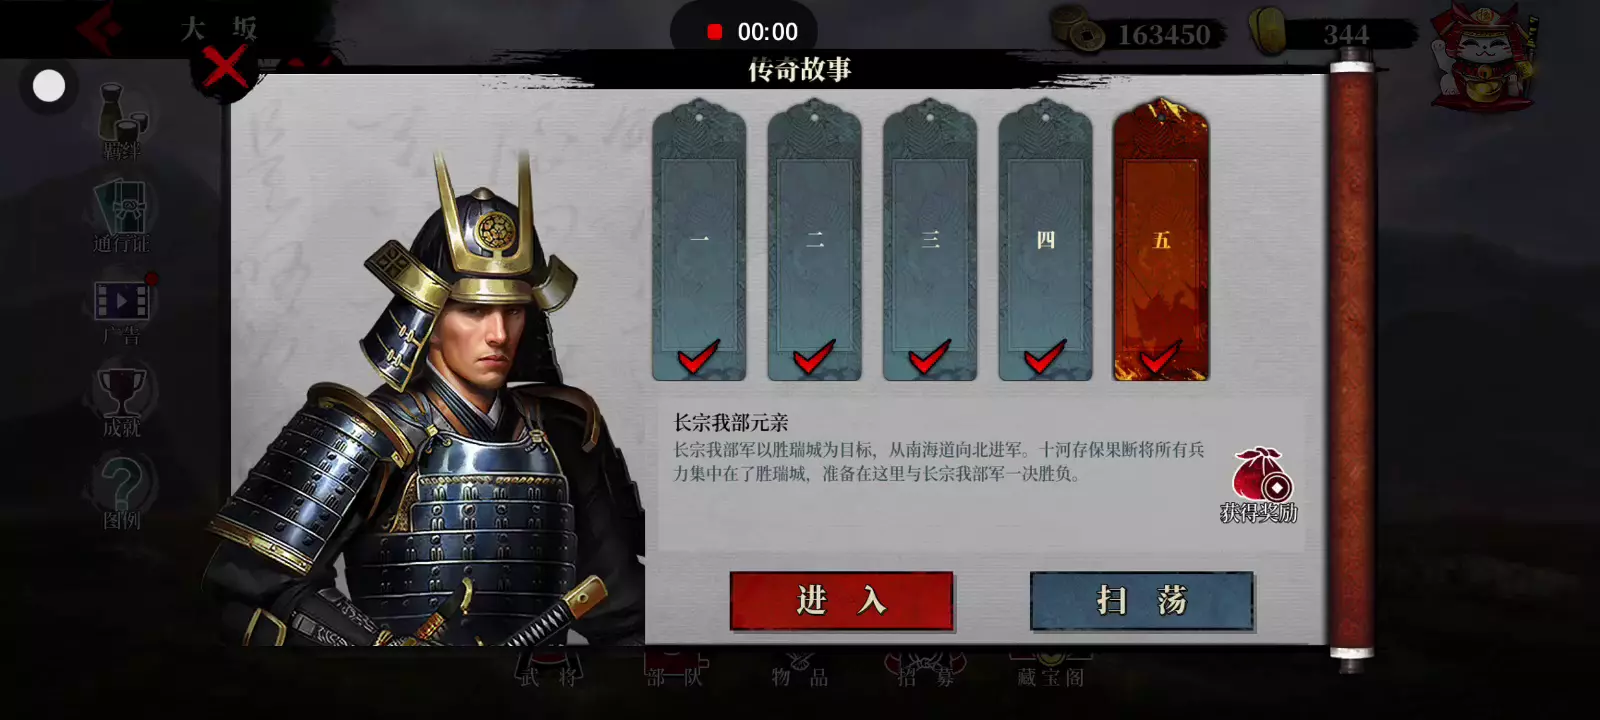This screenshot has width=1600, height=720.
Task: Click the red 进入 button
Action: [x=841, y=601]
